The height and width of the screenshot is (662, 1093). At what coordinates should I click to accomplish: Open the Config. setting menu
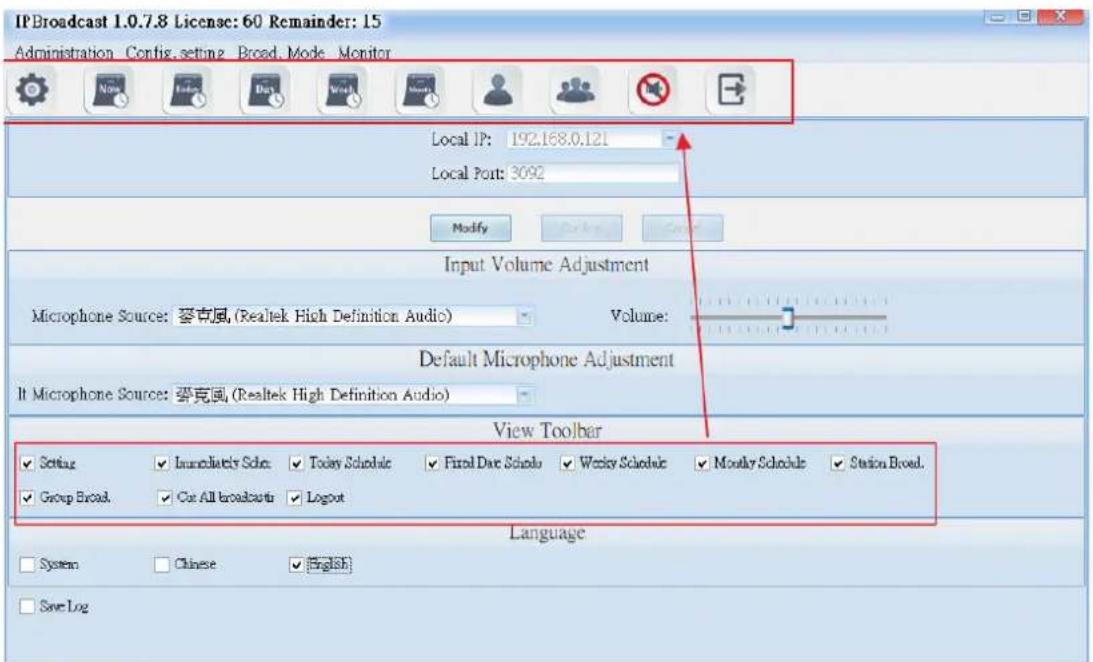[175, 52]
